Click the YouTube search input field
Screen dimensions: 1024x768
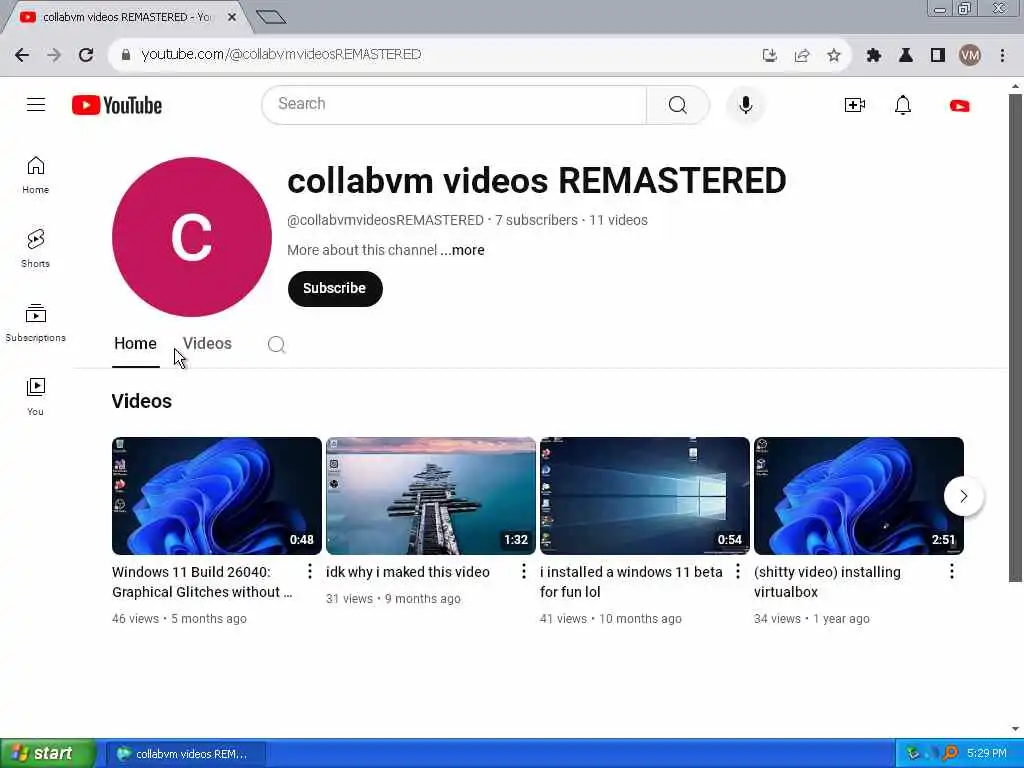click(x=455, y=104)
